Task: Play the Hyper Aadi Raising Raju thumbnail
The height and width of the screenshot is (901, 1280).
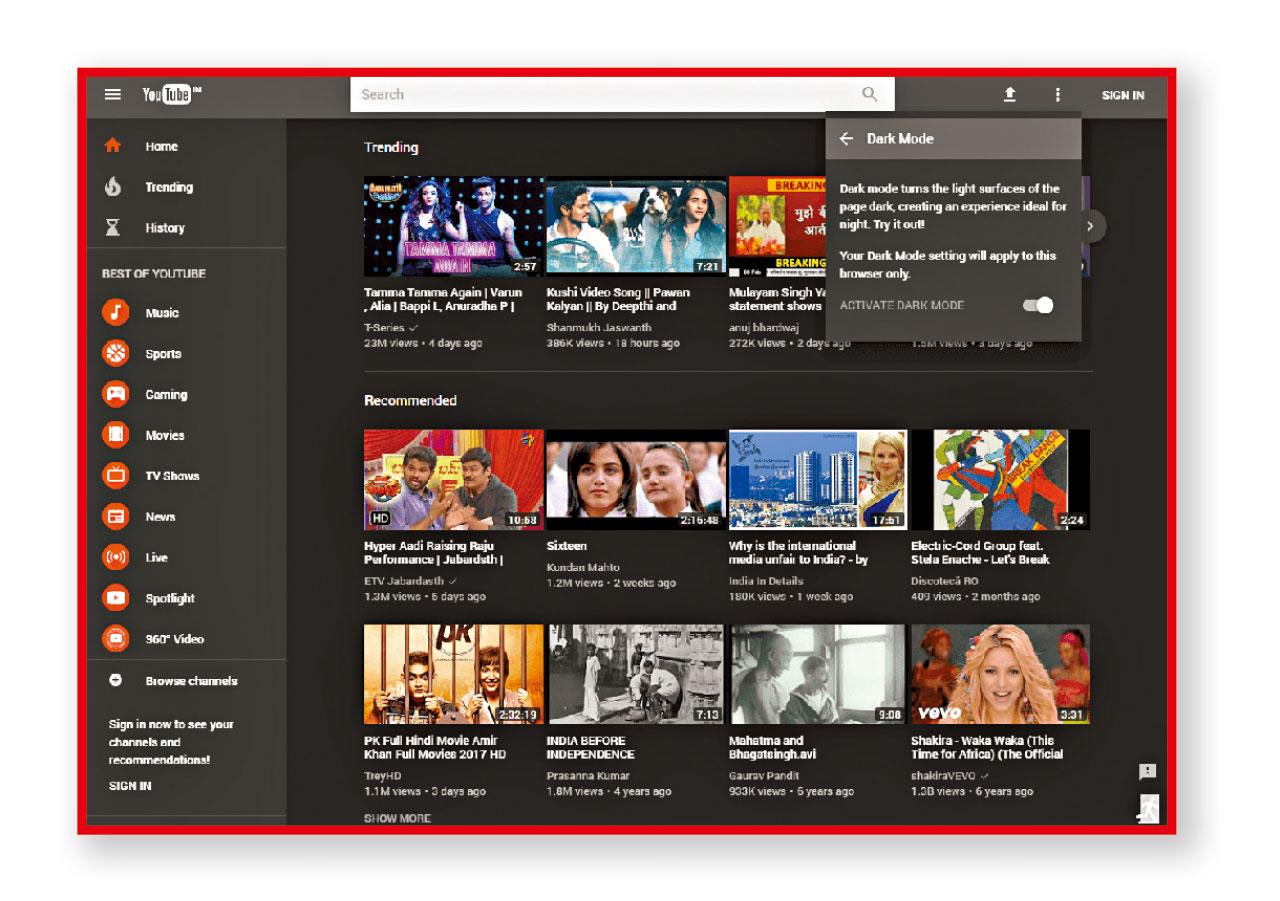Action: (x=454, y=479)
